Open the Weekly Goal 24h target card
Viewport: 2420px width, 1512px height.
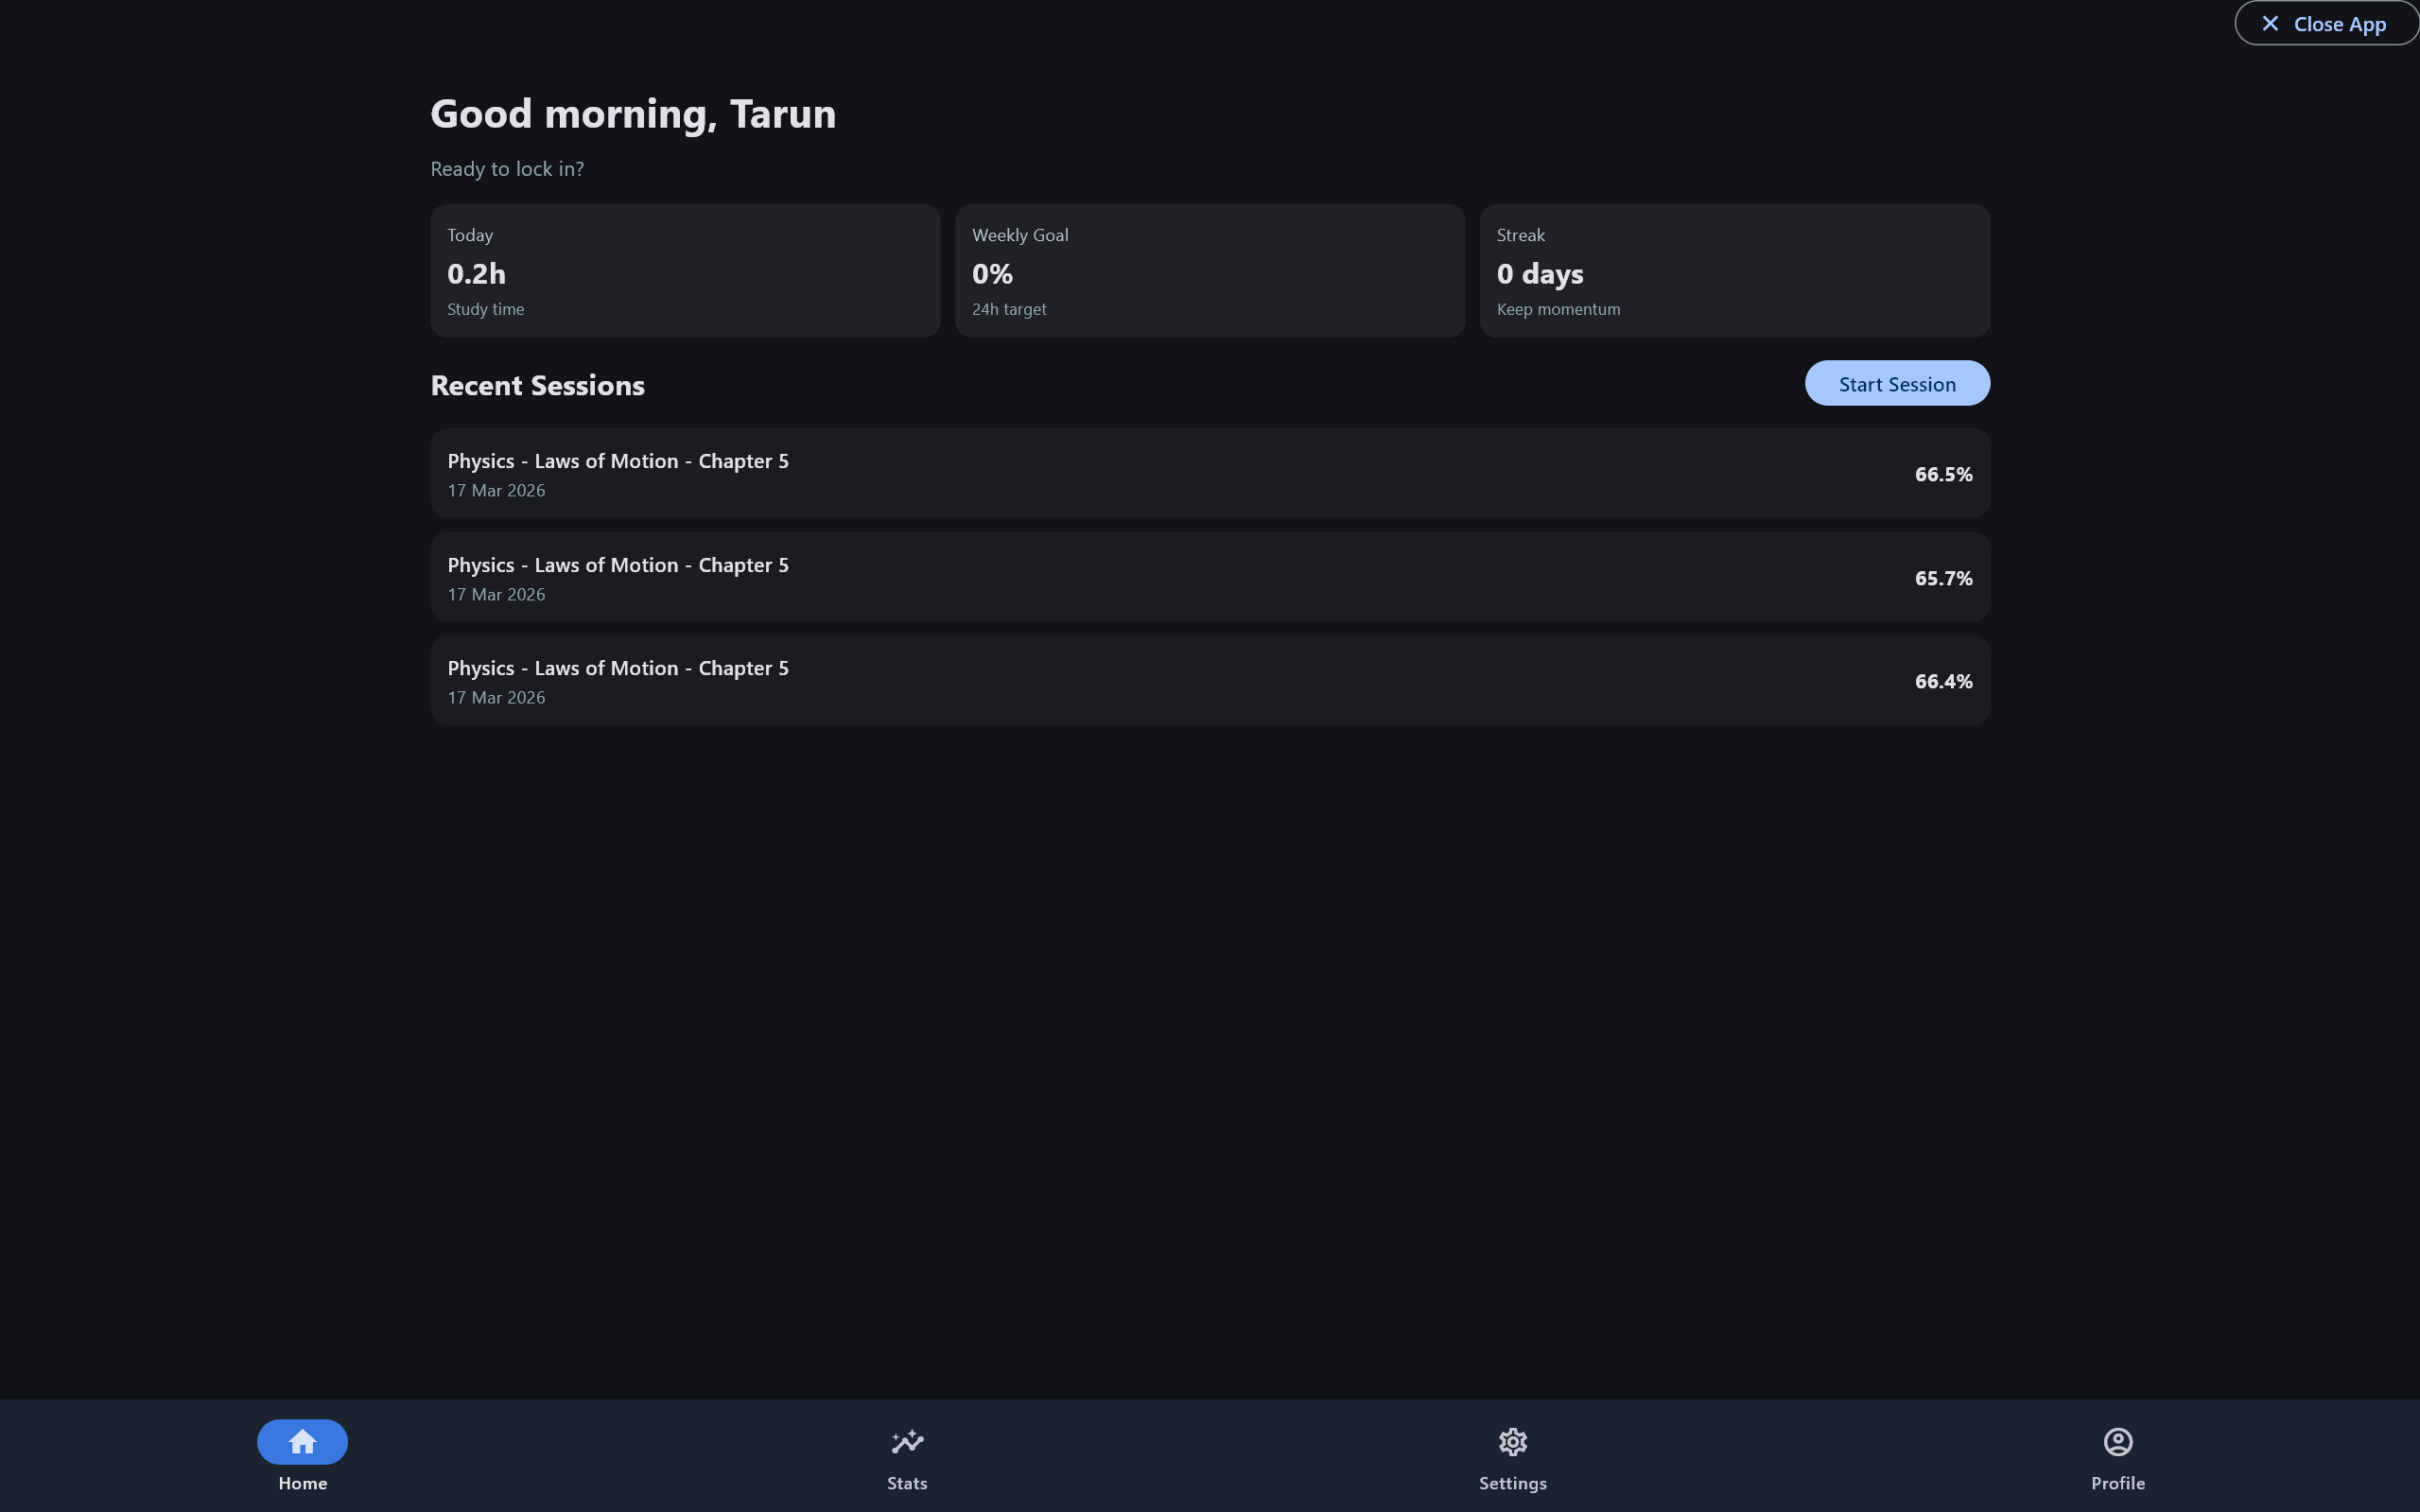(x=1209, y=271)
